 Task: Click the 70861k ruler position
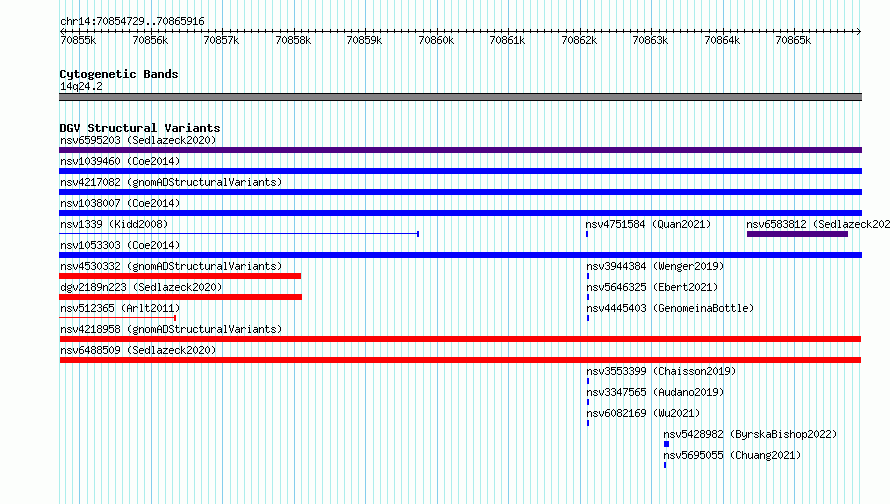(x=507, y=40)
